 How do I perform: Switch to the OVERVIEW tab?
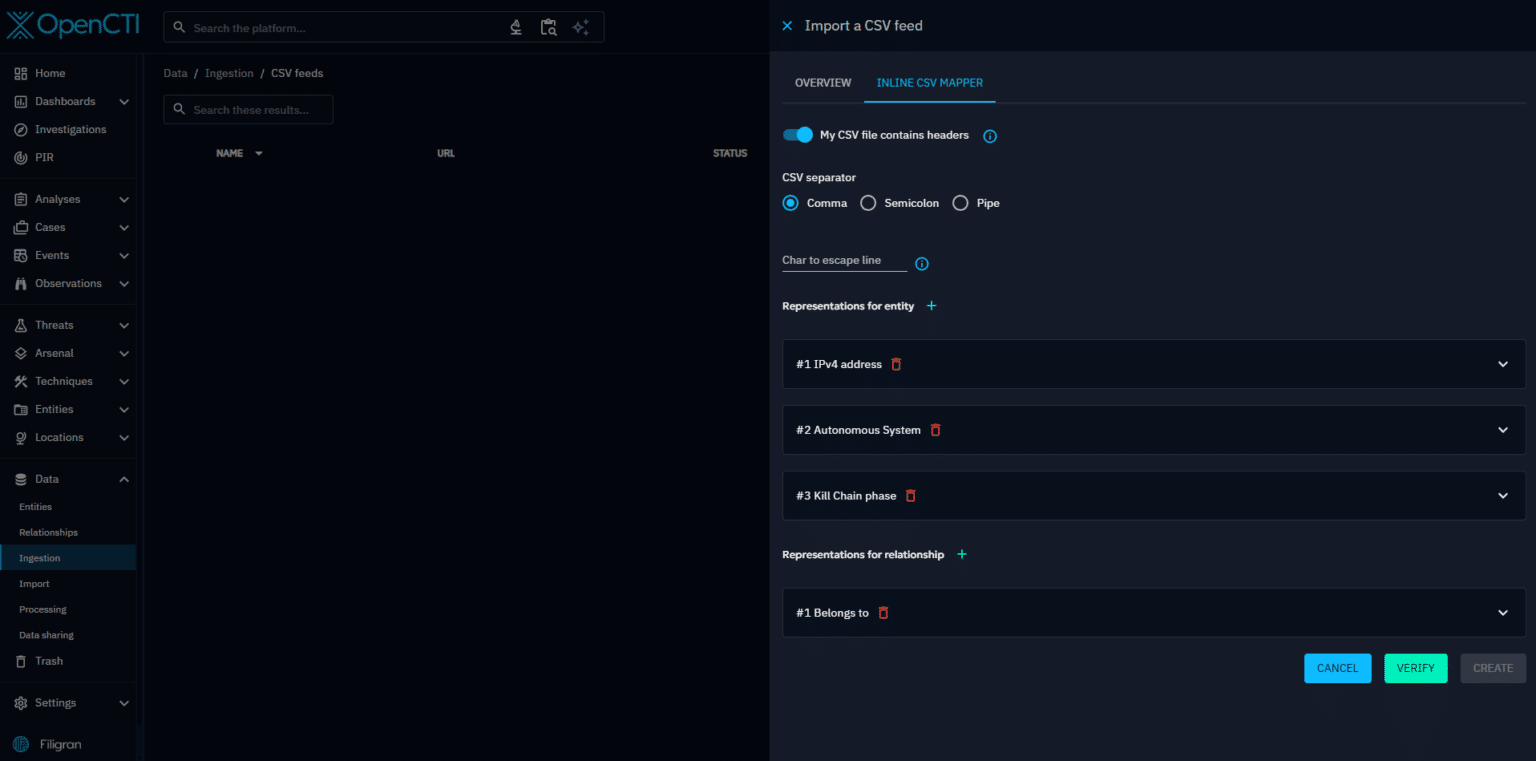pos(822,83)
